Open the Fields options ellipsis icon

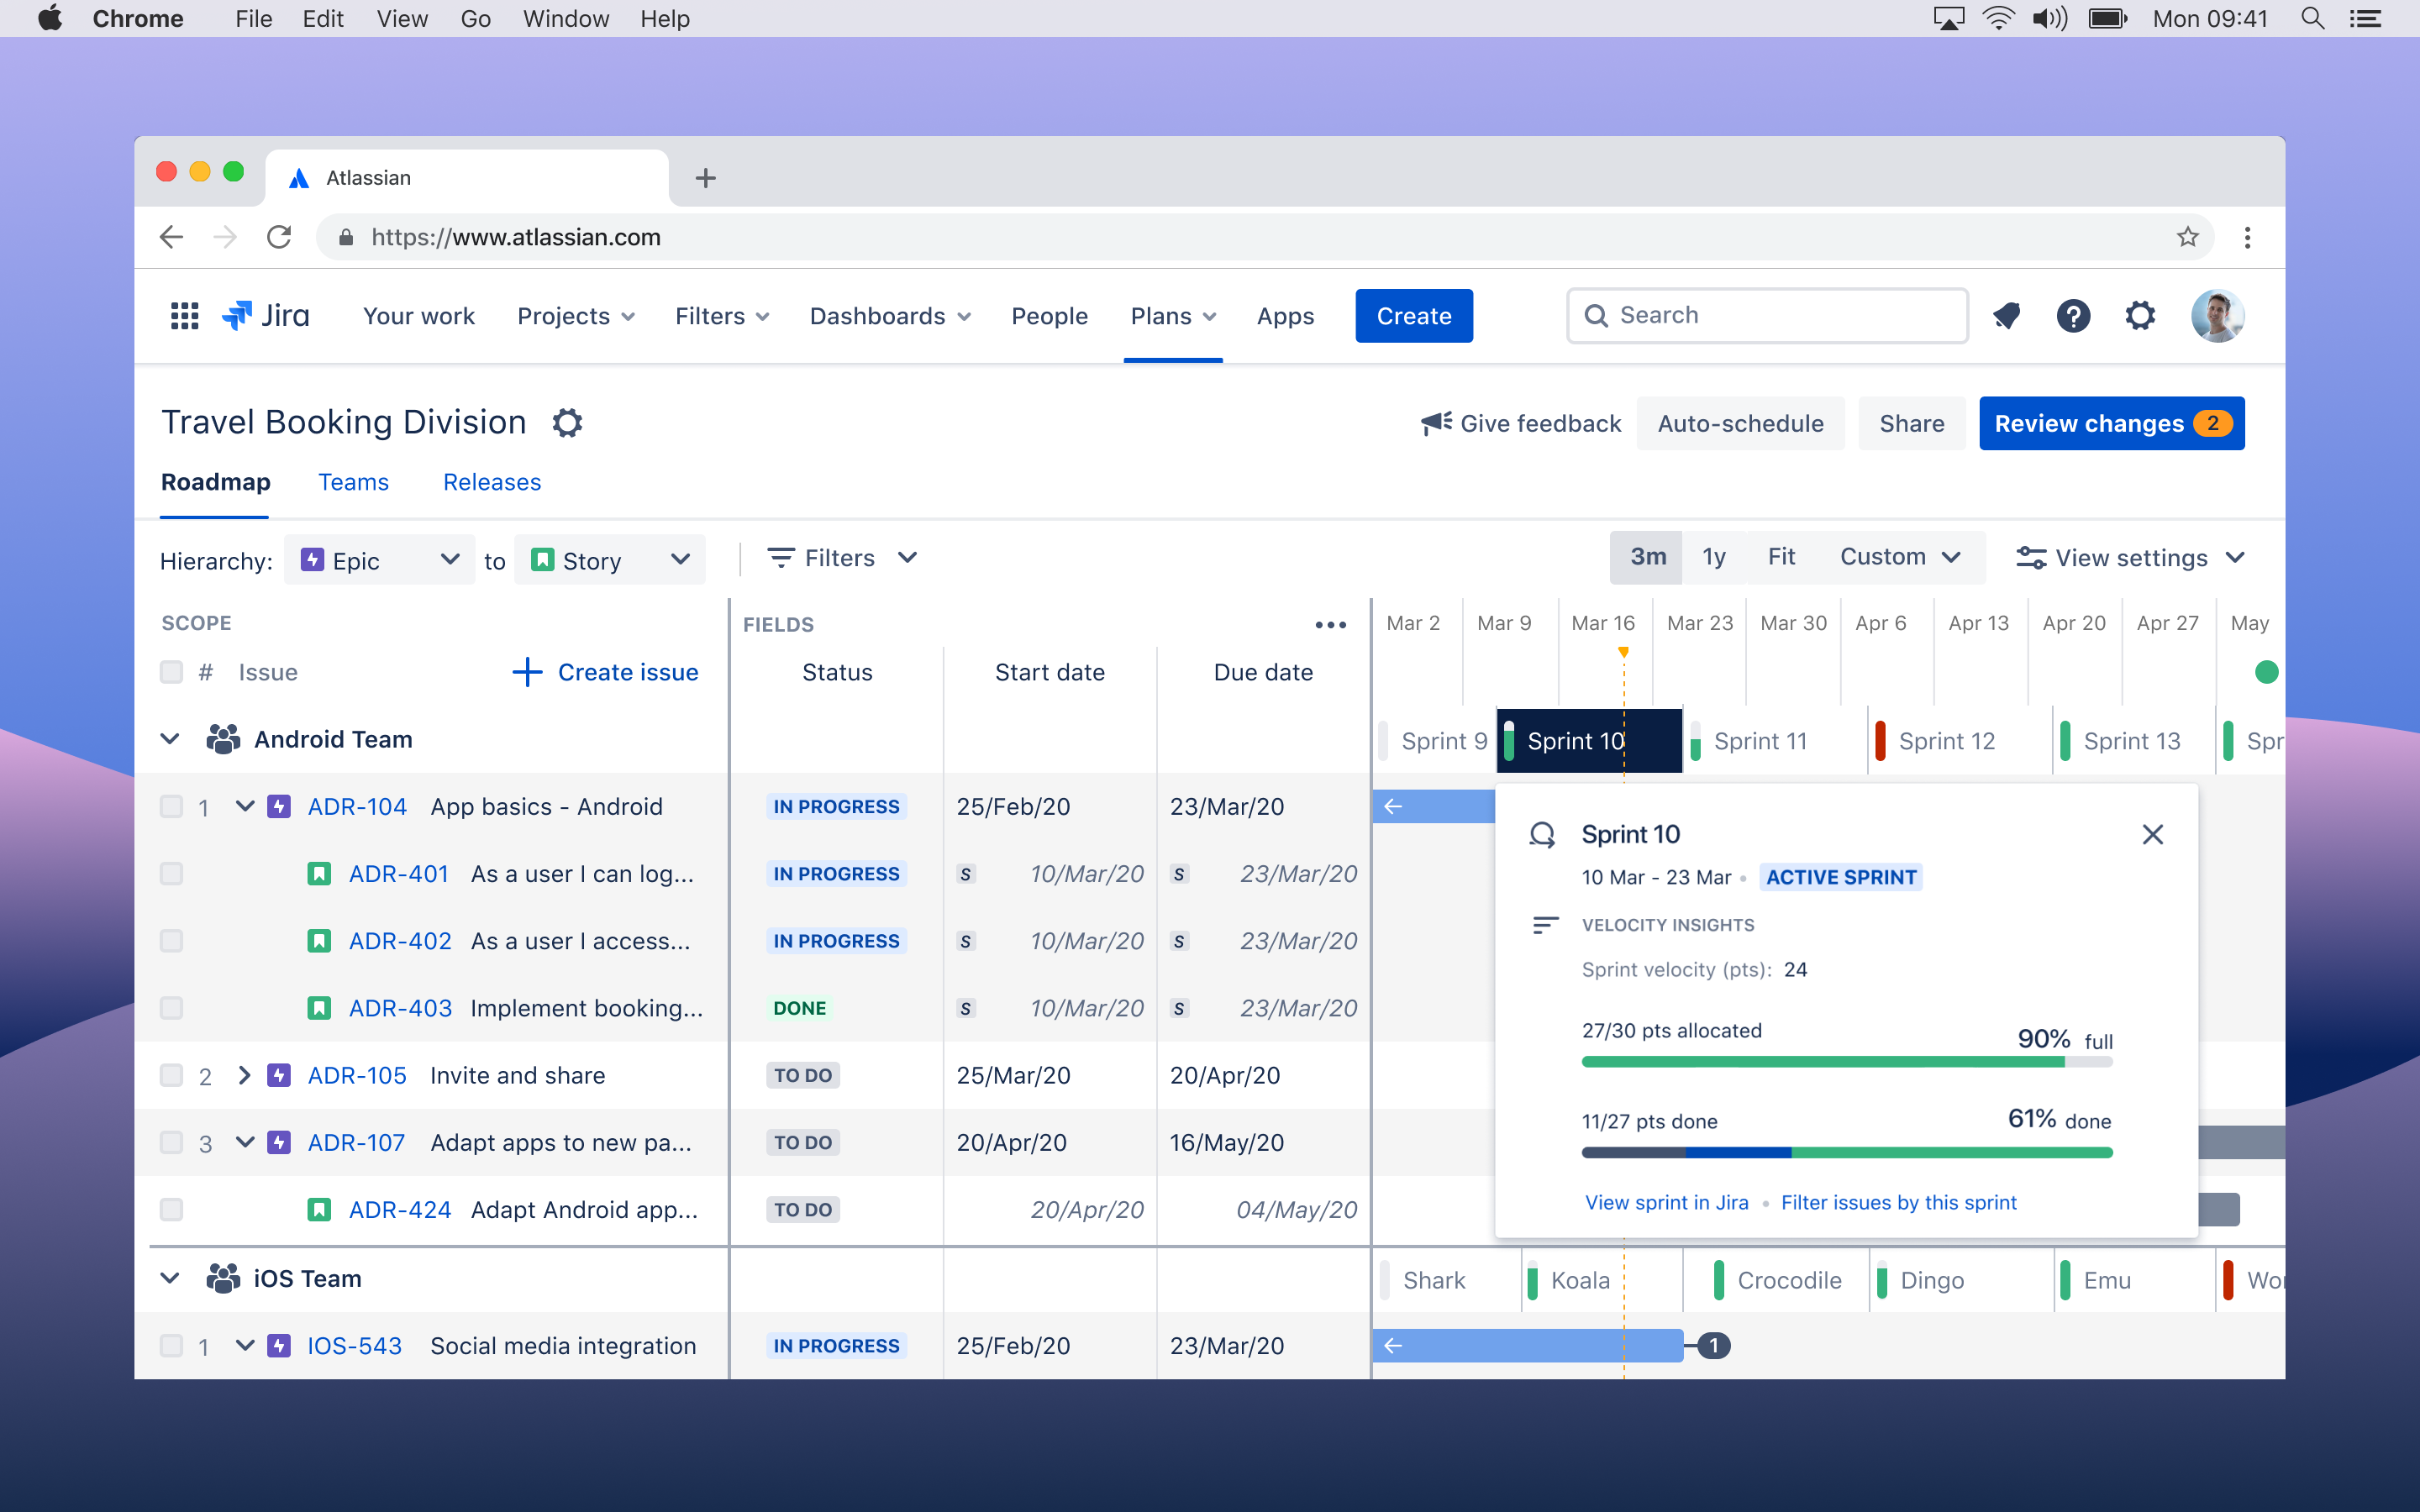tap(1330, 624)
